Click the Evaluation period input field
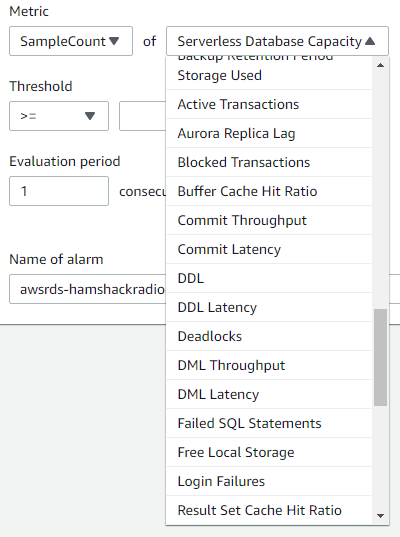Image resolution: width=400 pixels, height=537 pixels. [59, 191]
